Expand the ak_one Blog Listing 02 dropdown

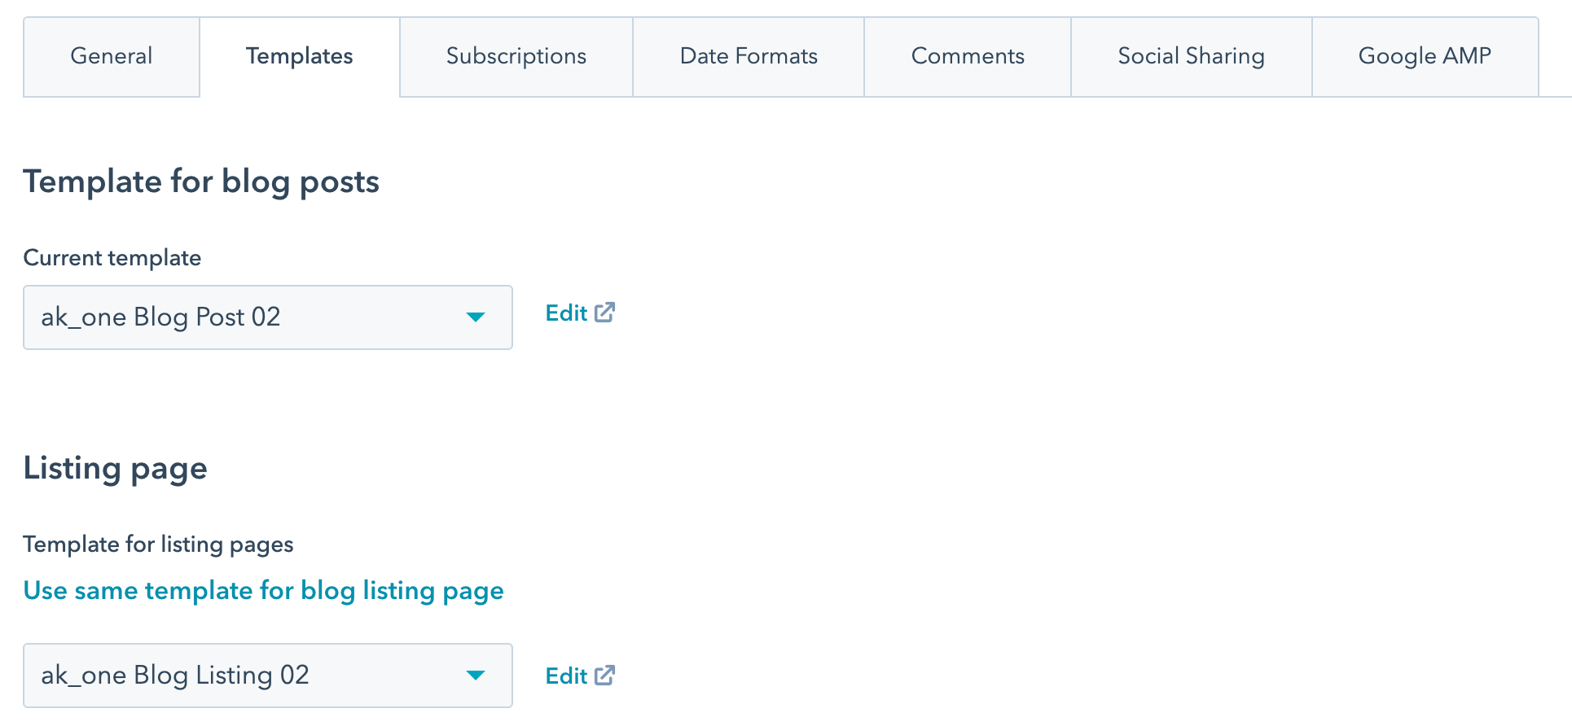(267, 676)
